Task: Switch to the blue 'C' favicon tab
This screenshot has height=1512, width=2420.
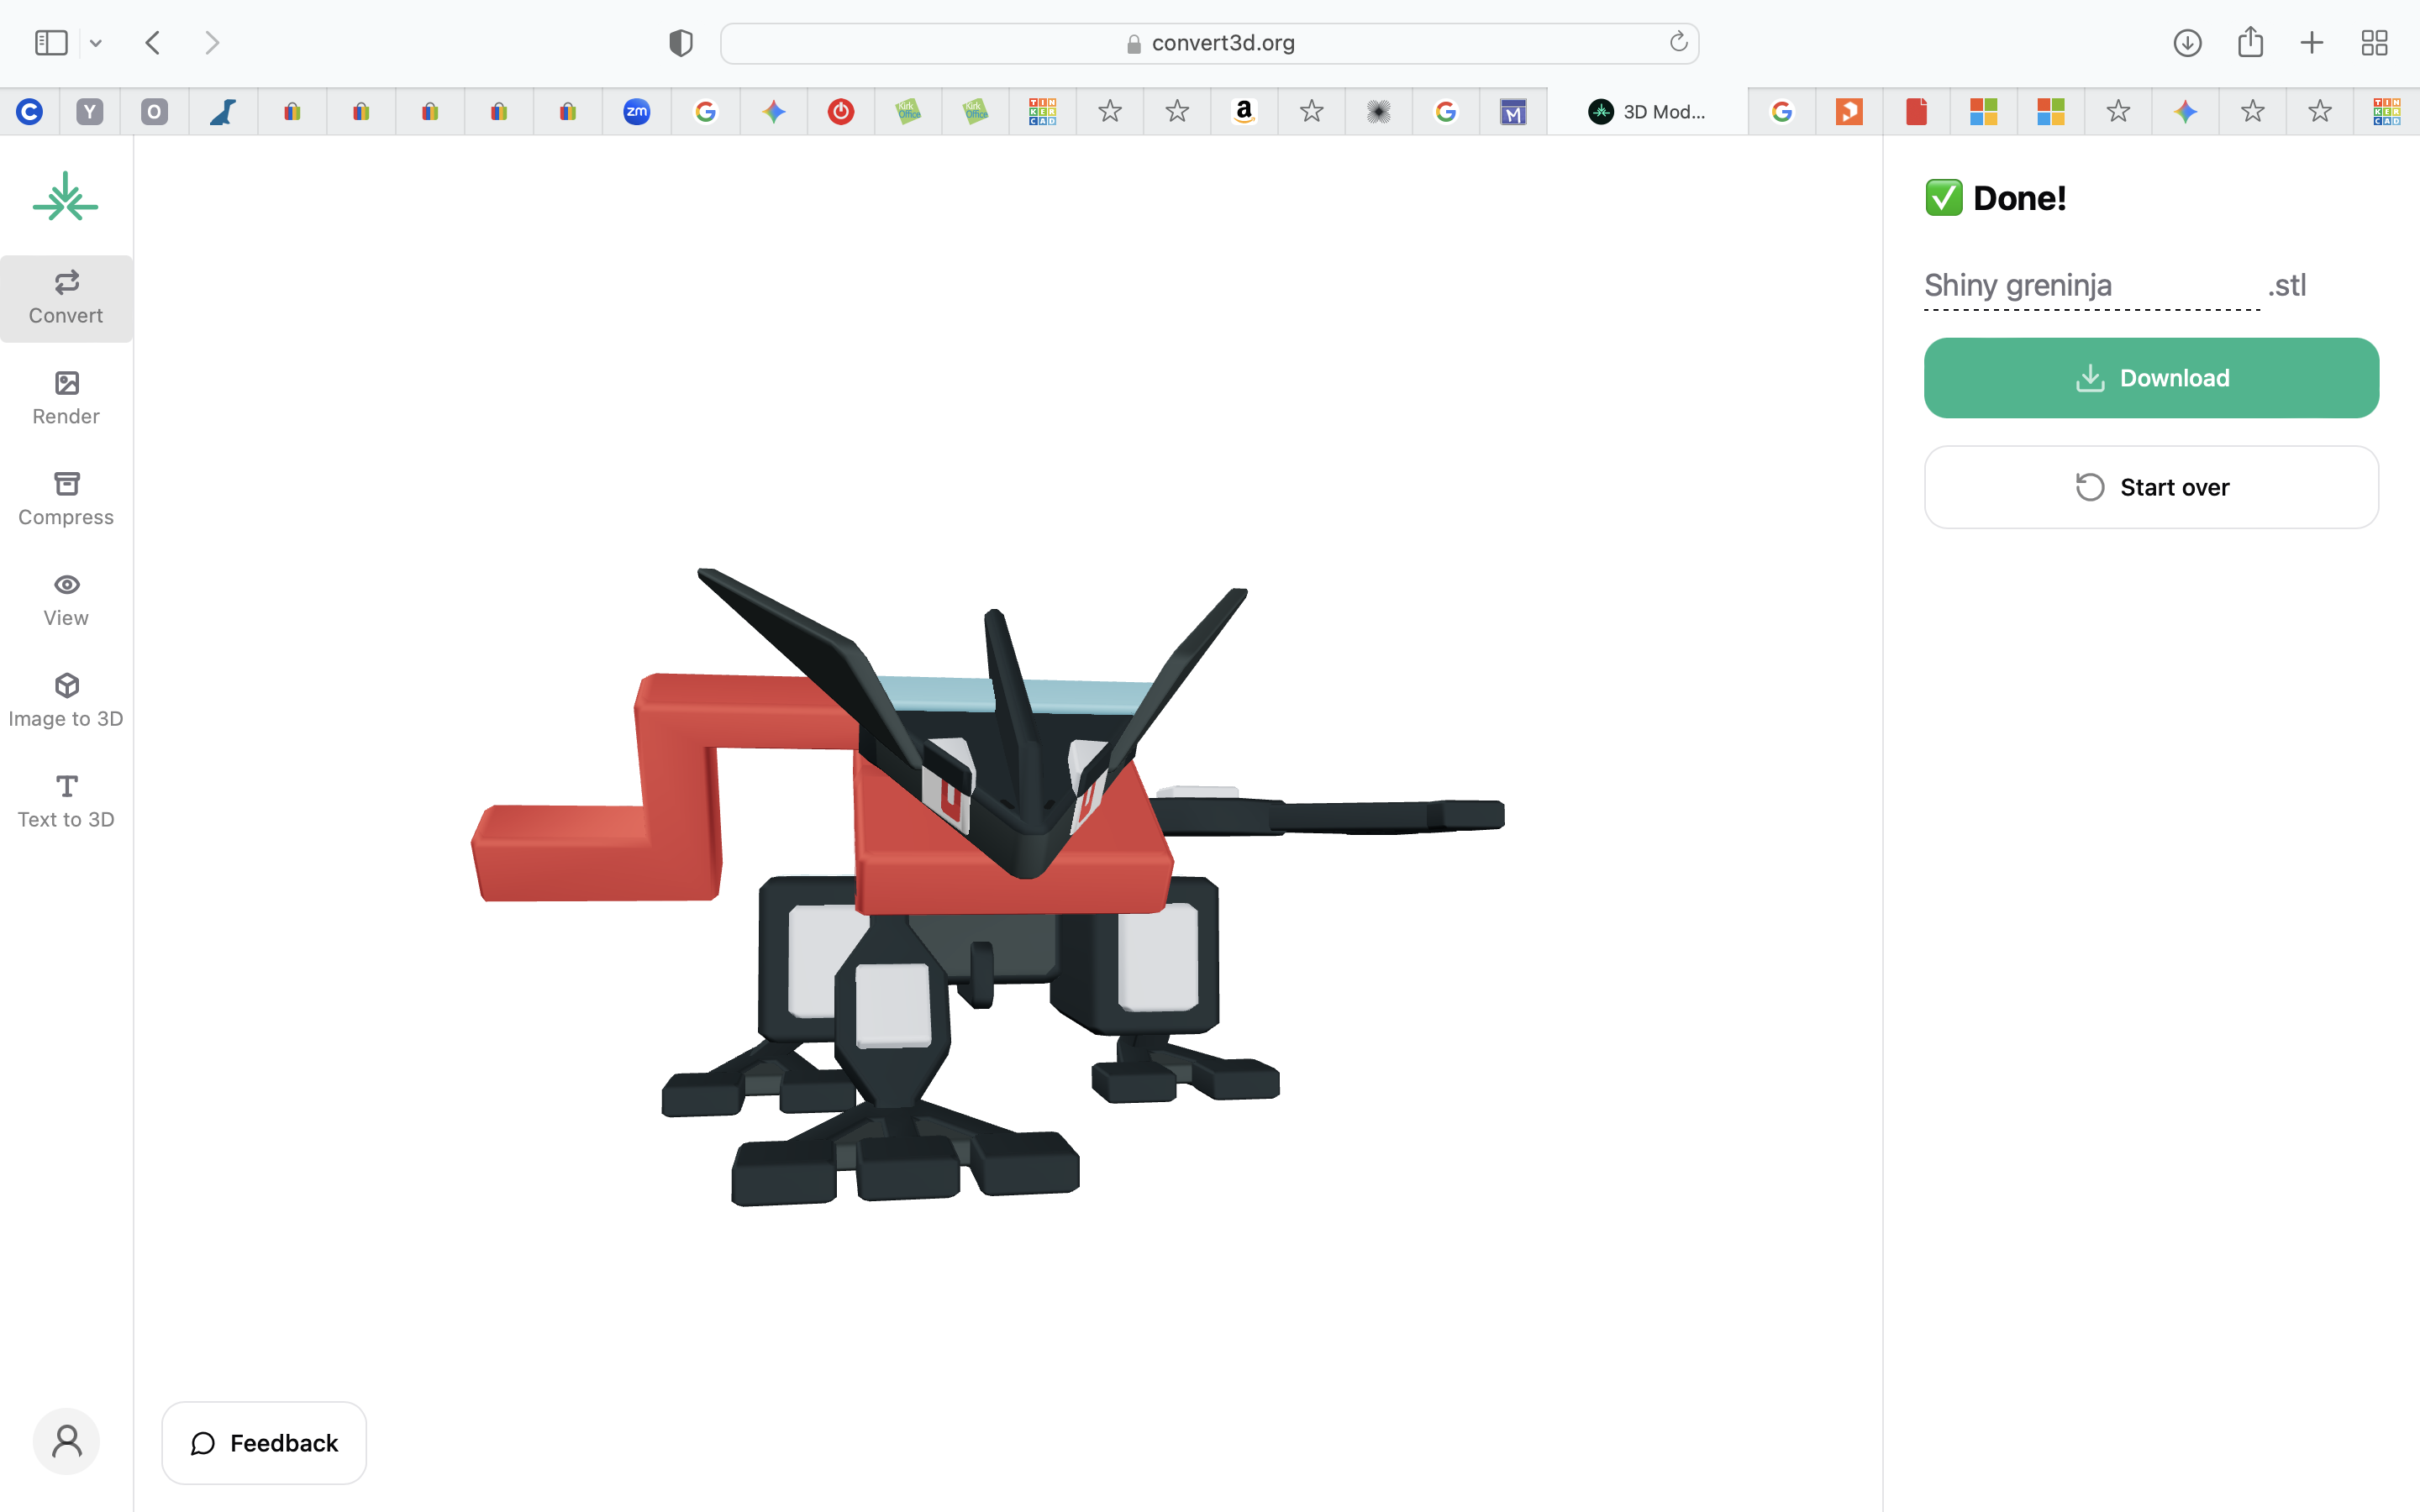Action: [x=29, y=111]
